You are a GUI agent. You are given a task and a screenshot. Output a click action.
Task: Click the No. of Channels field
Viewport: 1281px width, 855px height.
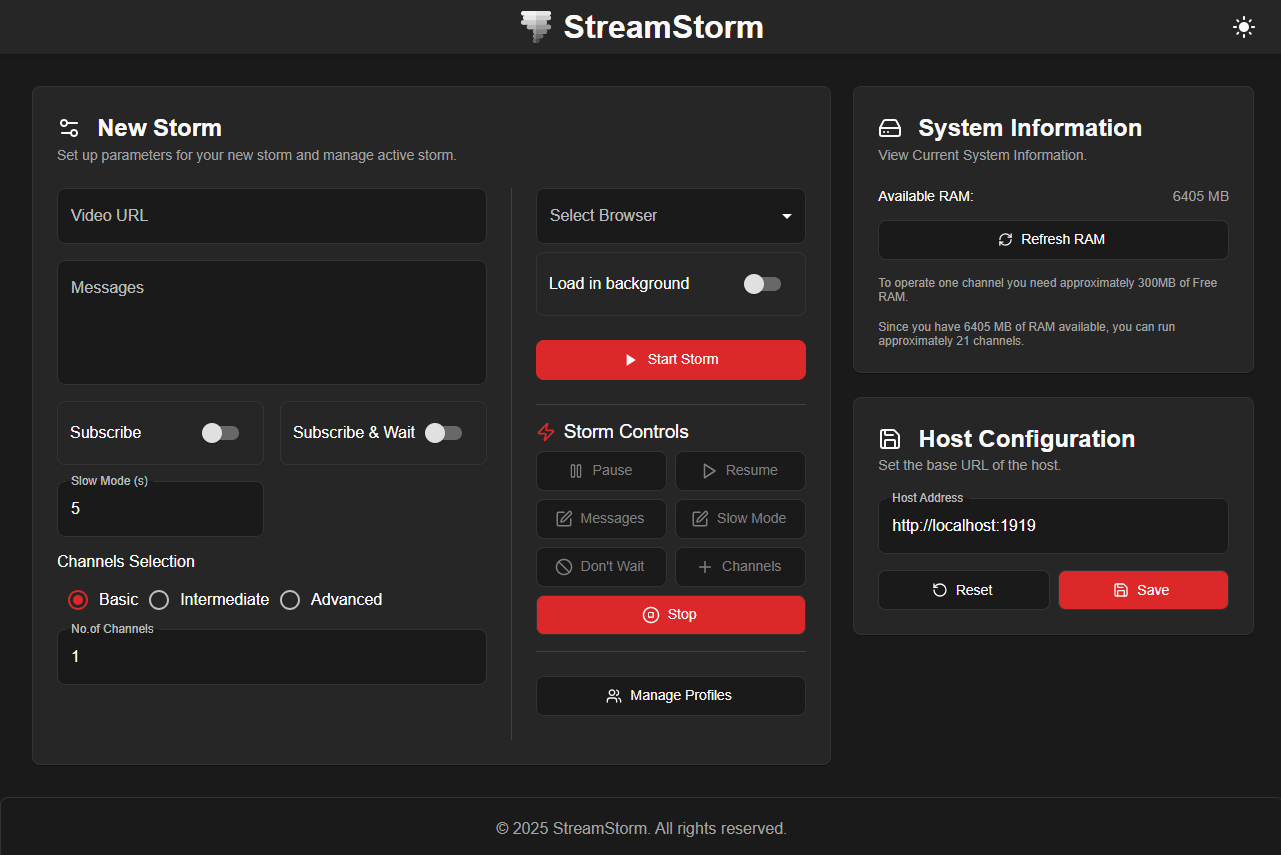pyautogui.click(x=272, y=657)
